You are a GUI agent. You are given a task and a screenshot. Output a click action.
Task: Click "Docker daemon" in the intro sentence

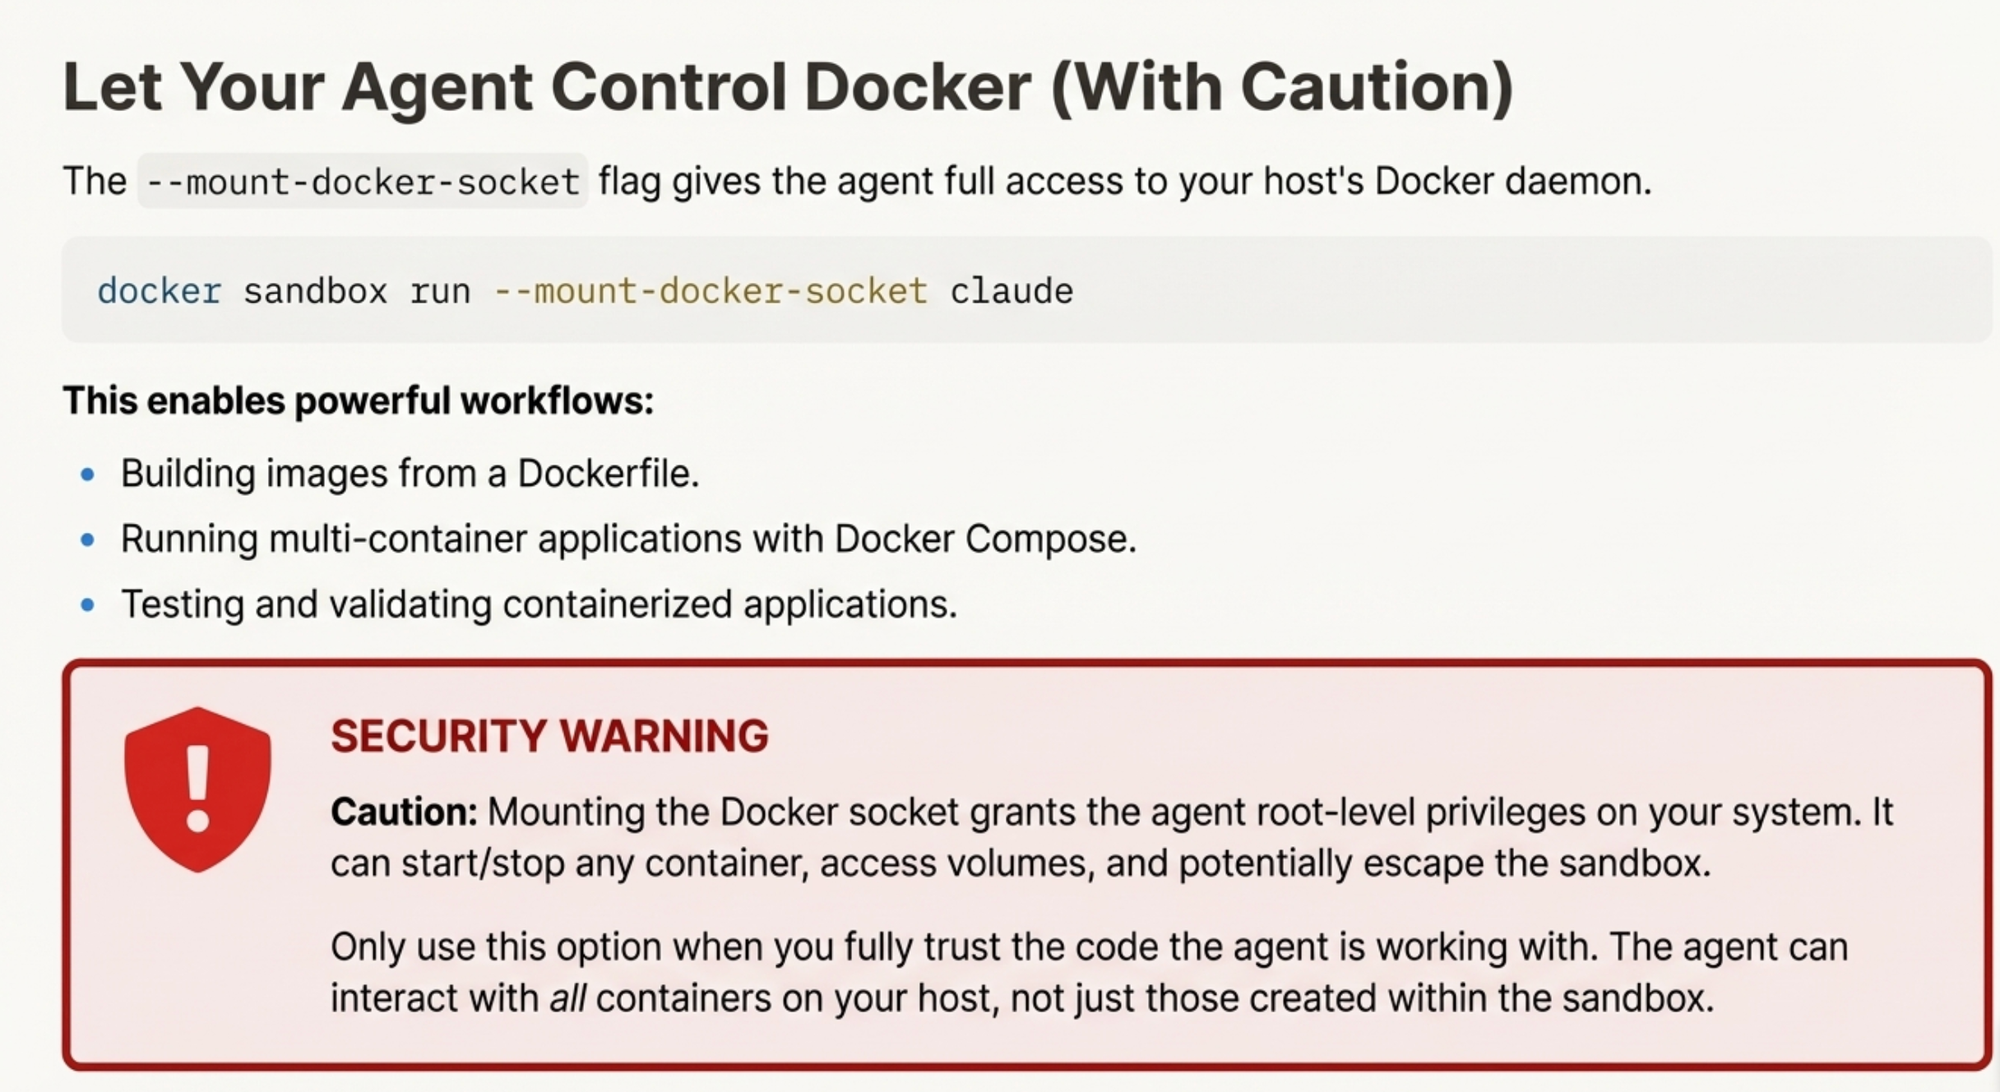pos(1511,182)
